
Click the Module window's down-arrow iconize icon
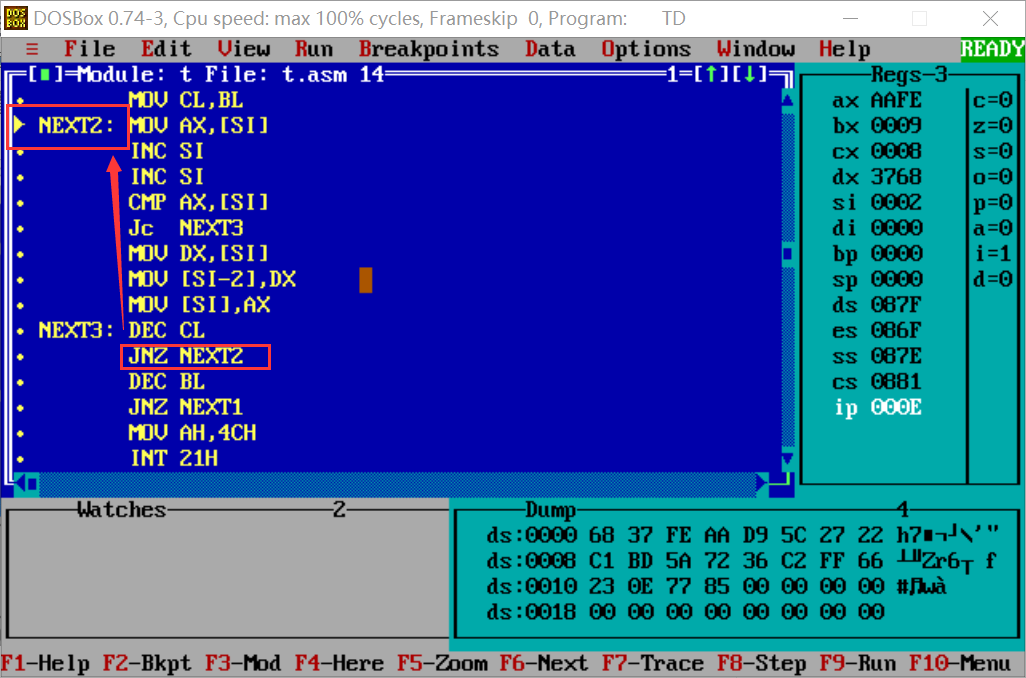coord(750,75)
